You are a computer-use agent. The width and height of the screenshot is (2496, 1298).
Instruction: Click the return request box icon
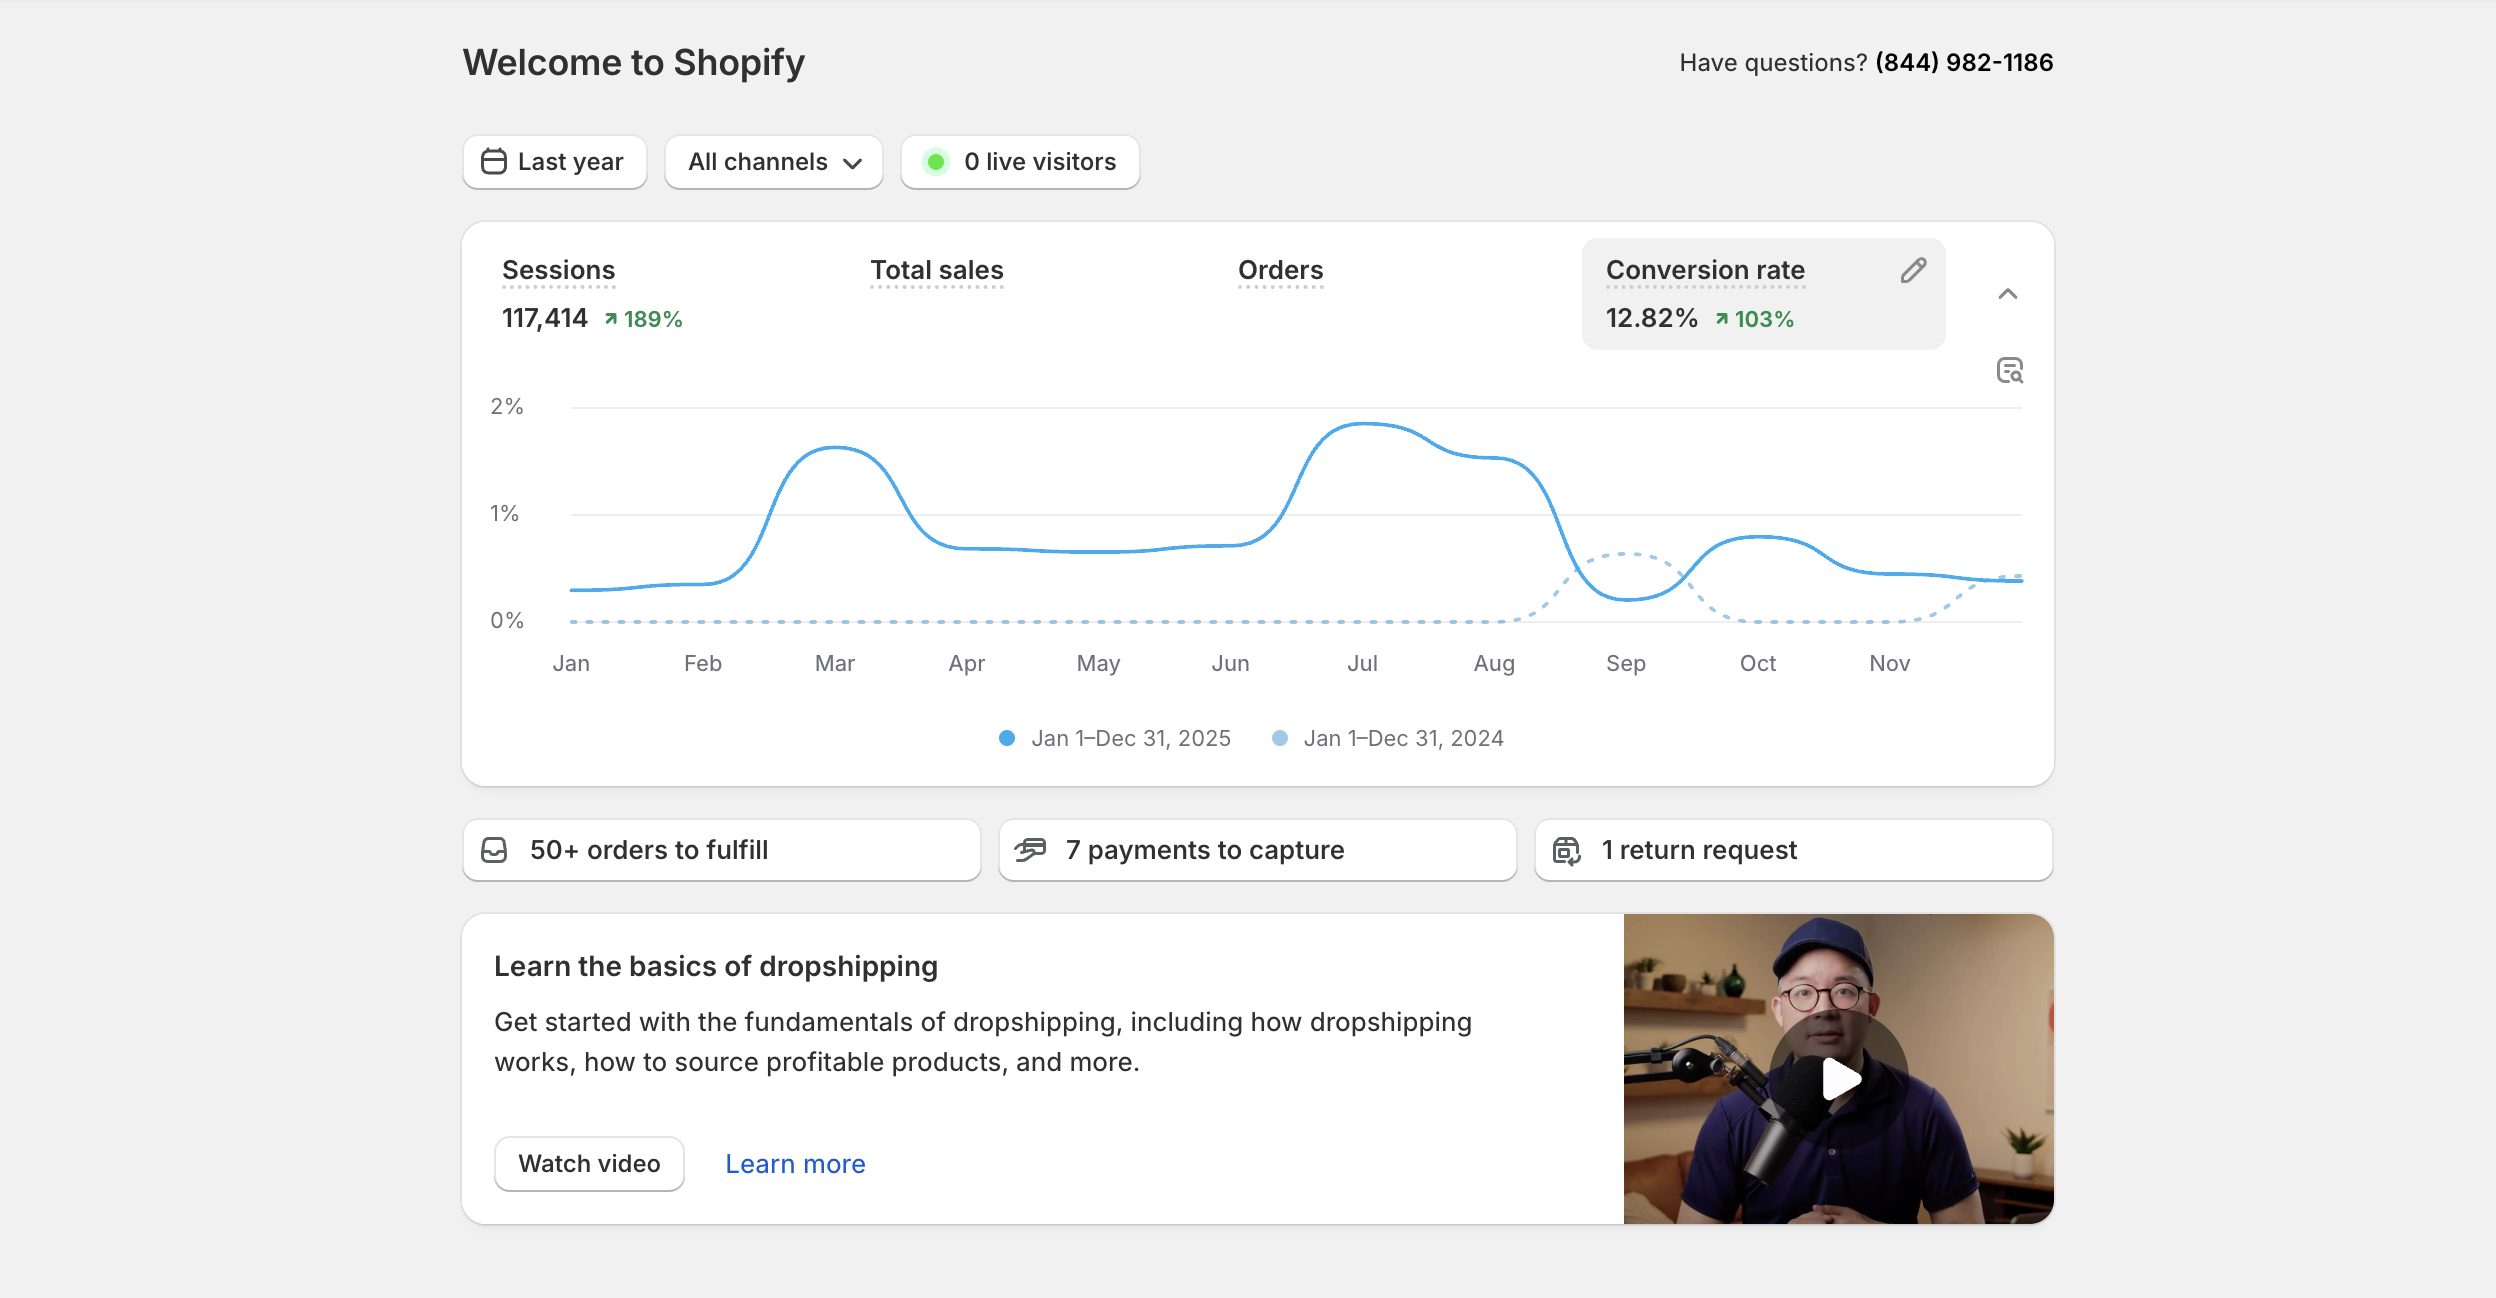(1566, 851)
